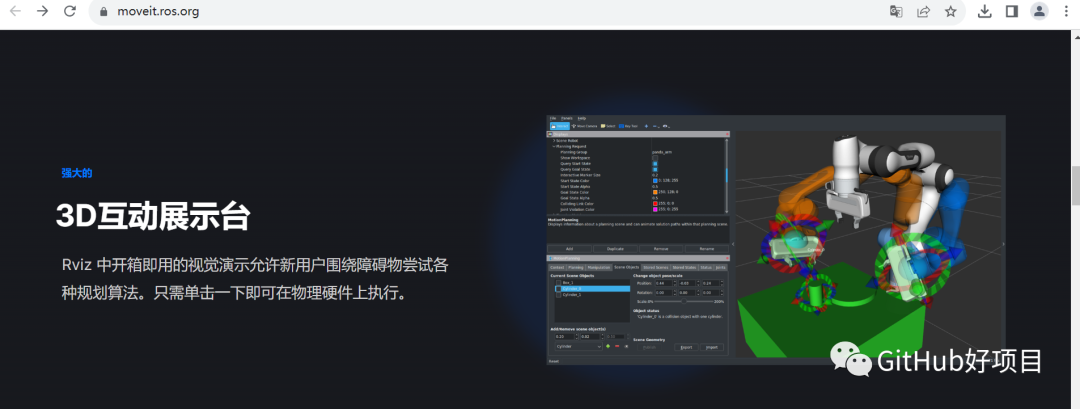Toggle the browser side panel icon
The width and height of the screenshot is (1080, 409).
[1012, 11]
